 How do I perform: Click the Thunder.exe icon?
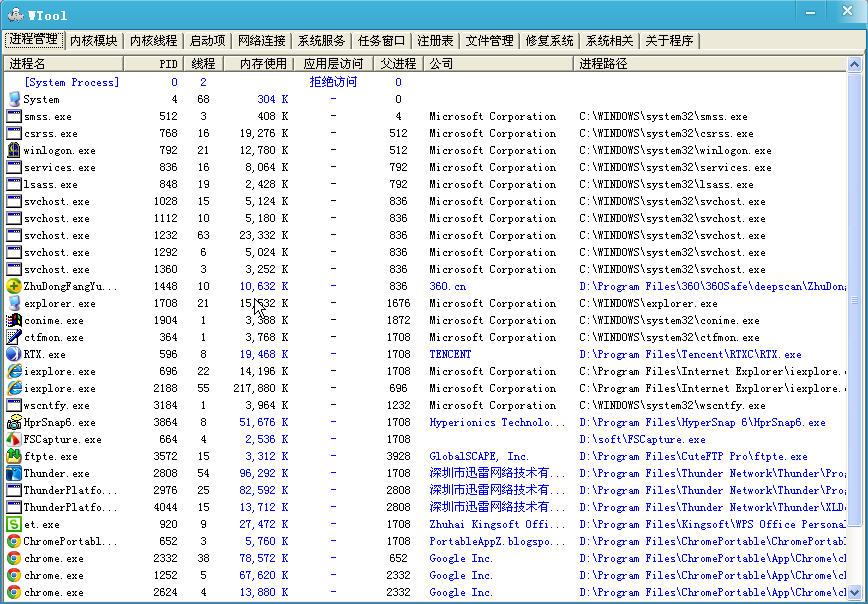[14, 474]
